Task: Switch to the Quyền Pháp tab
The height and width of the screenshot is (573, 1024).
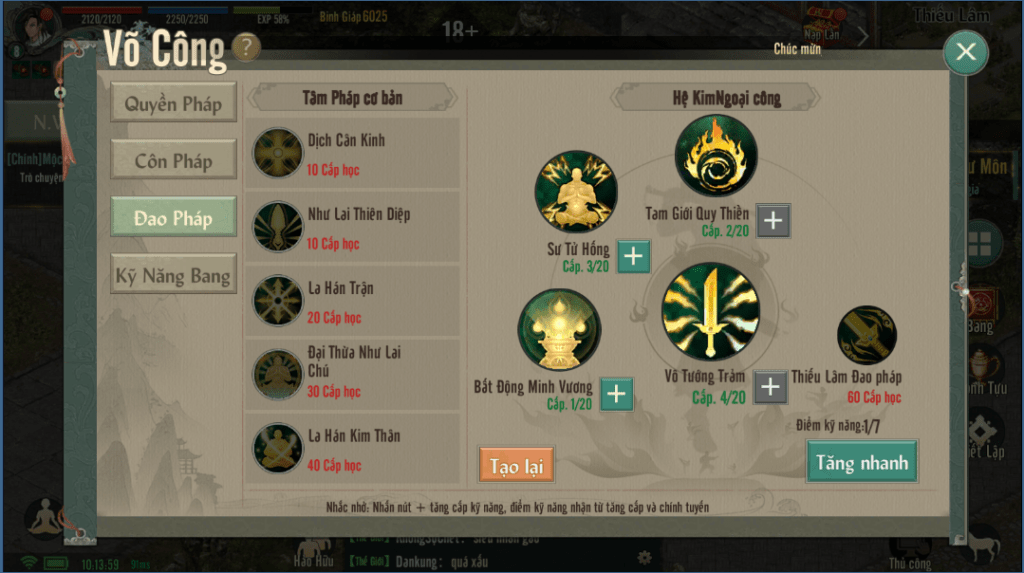Action: pyautogui.click(x=174, y=103)
